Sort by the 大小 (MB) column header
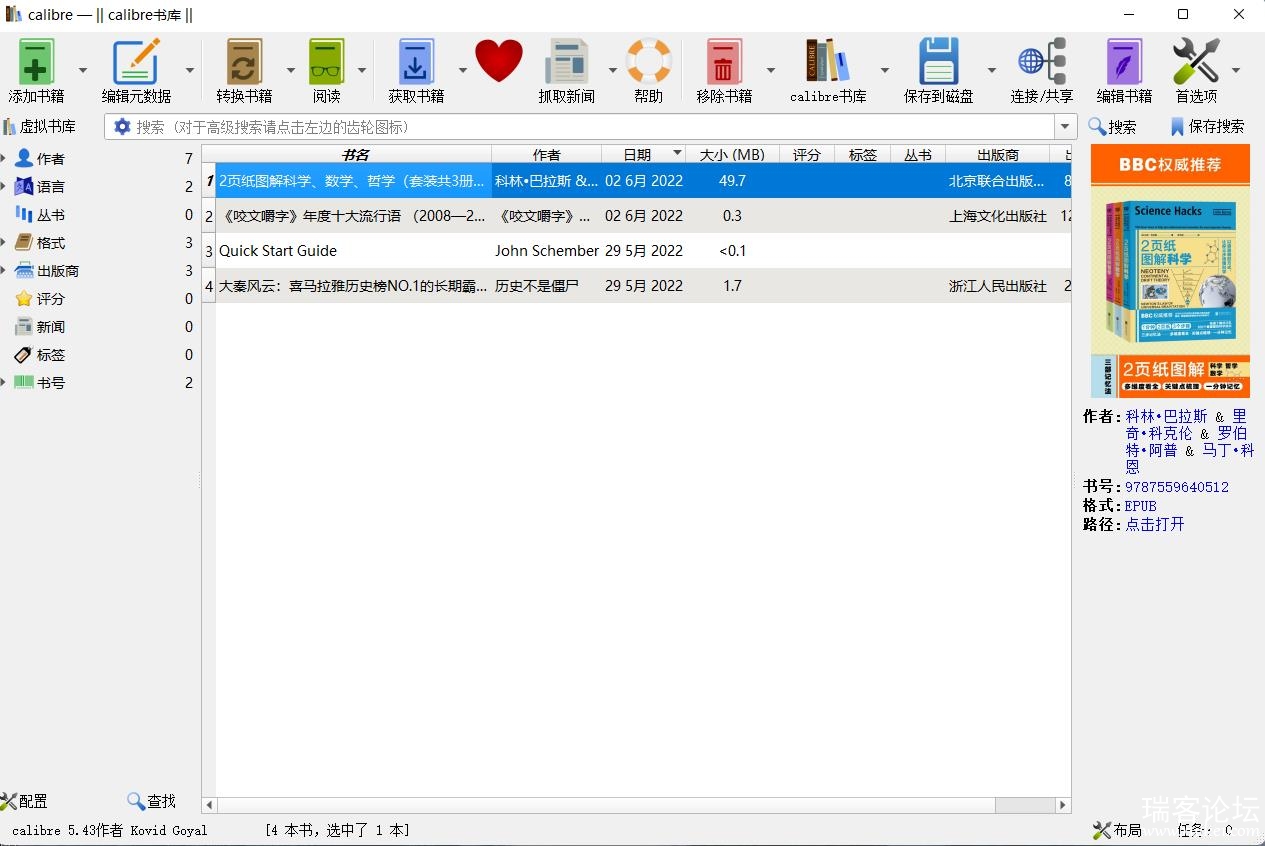This screenshot has width=1265, height=846. coord(732,154)
